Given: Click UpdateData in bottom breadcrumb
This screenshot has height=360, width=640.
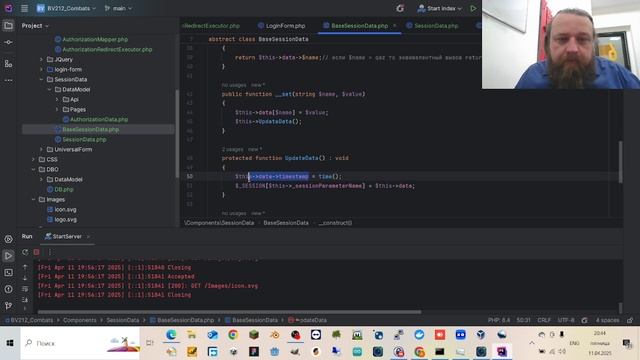Looking at the screenshot, I should [307, 320].
